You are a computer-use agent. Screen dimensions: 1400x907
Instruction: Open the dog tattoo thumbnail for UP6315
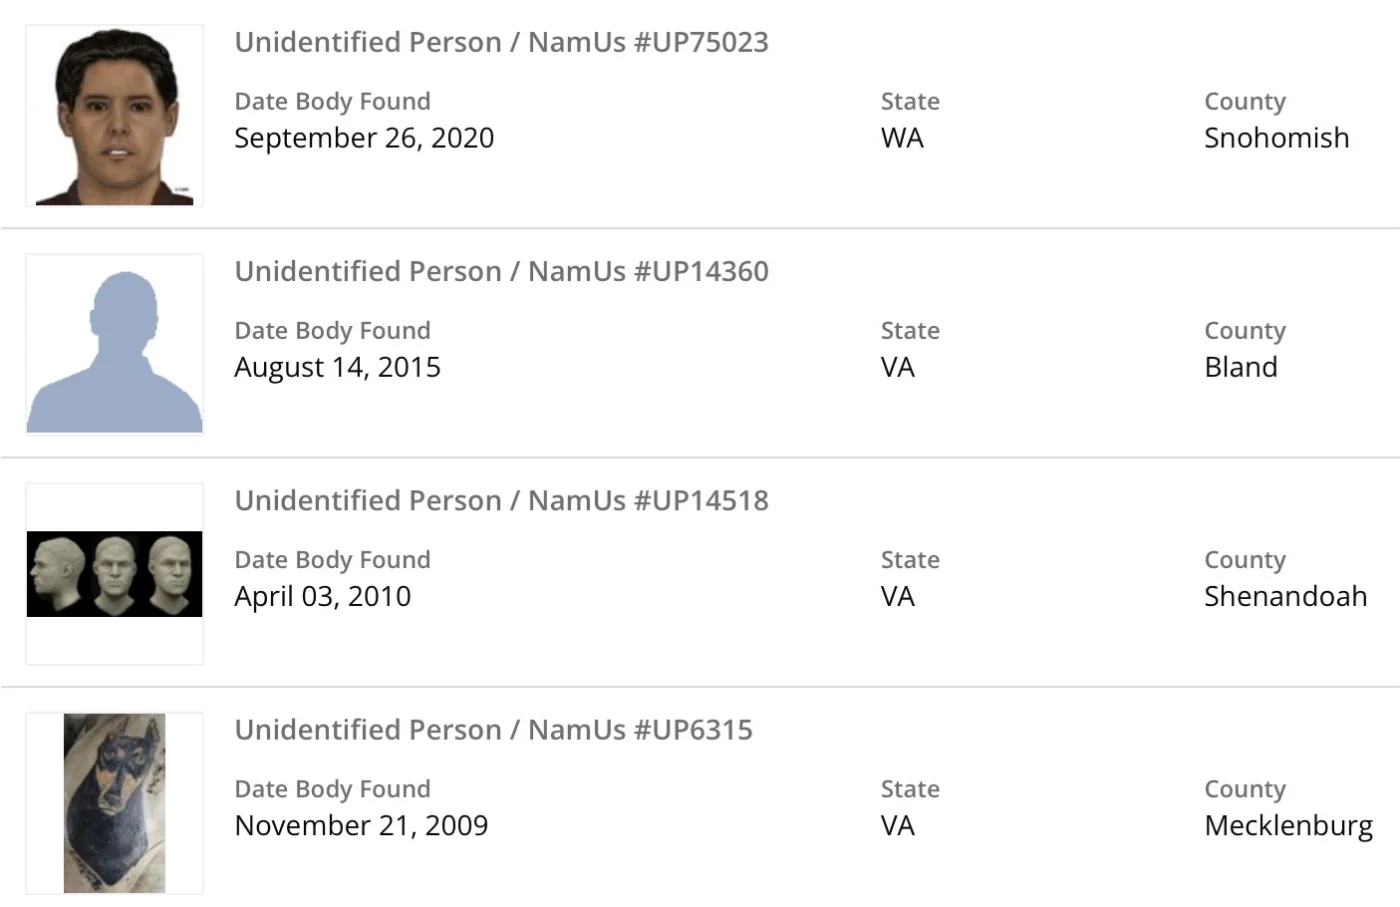click(114, 803)
